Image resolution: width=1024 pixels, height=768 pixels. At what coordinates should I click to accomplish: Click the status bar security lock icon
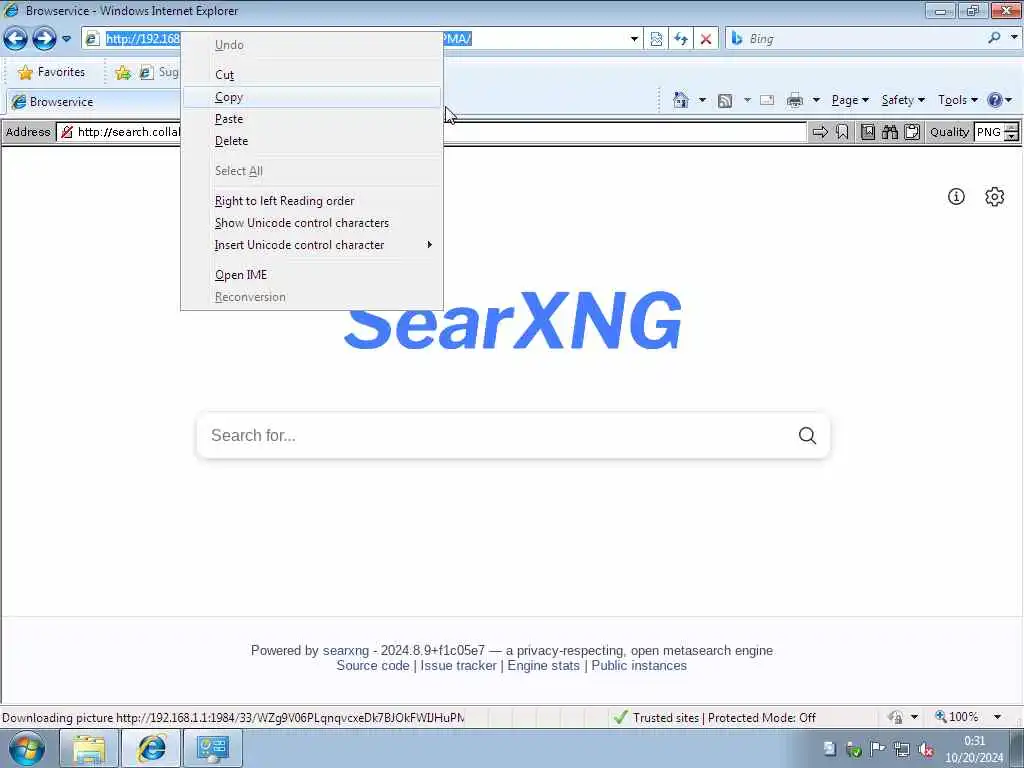pyautogui.click(x=895, y=718)
